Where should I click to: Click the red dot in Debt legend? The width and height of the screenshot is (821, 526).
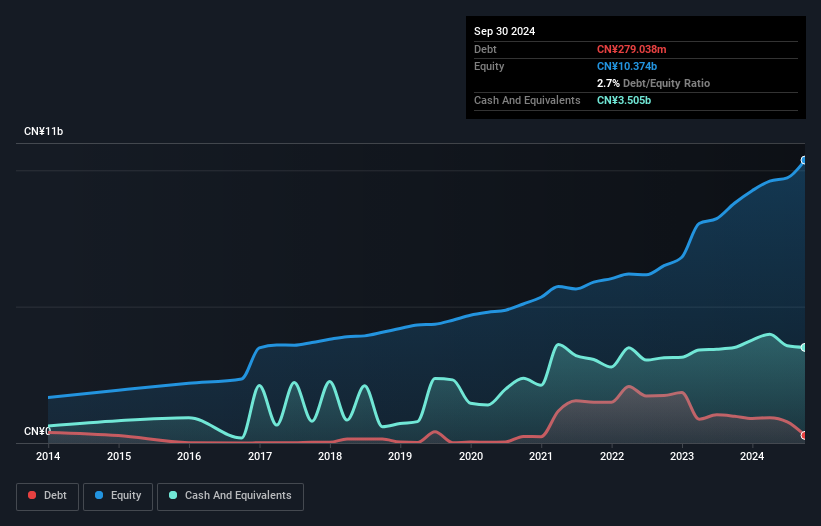33,495
